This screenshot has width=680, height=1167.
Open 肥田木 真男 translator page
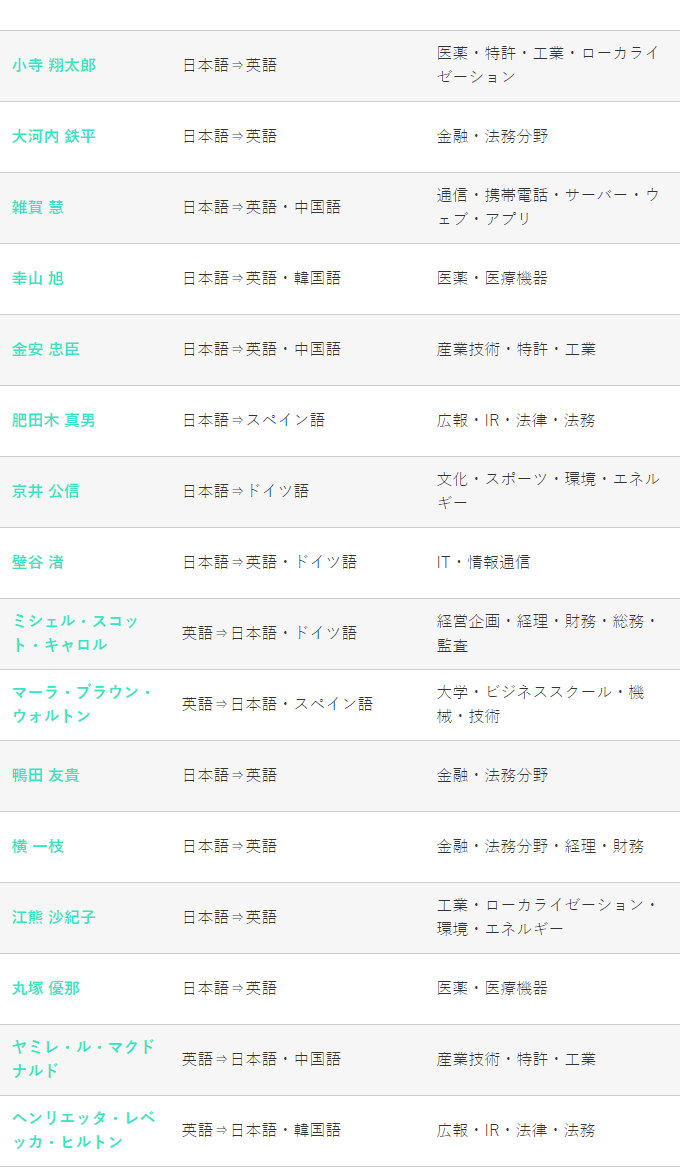point(54,420)
